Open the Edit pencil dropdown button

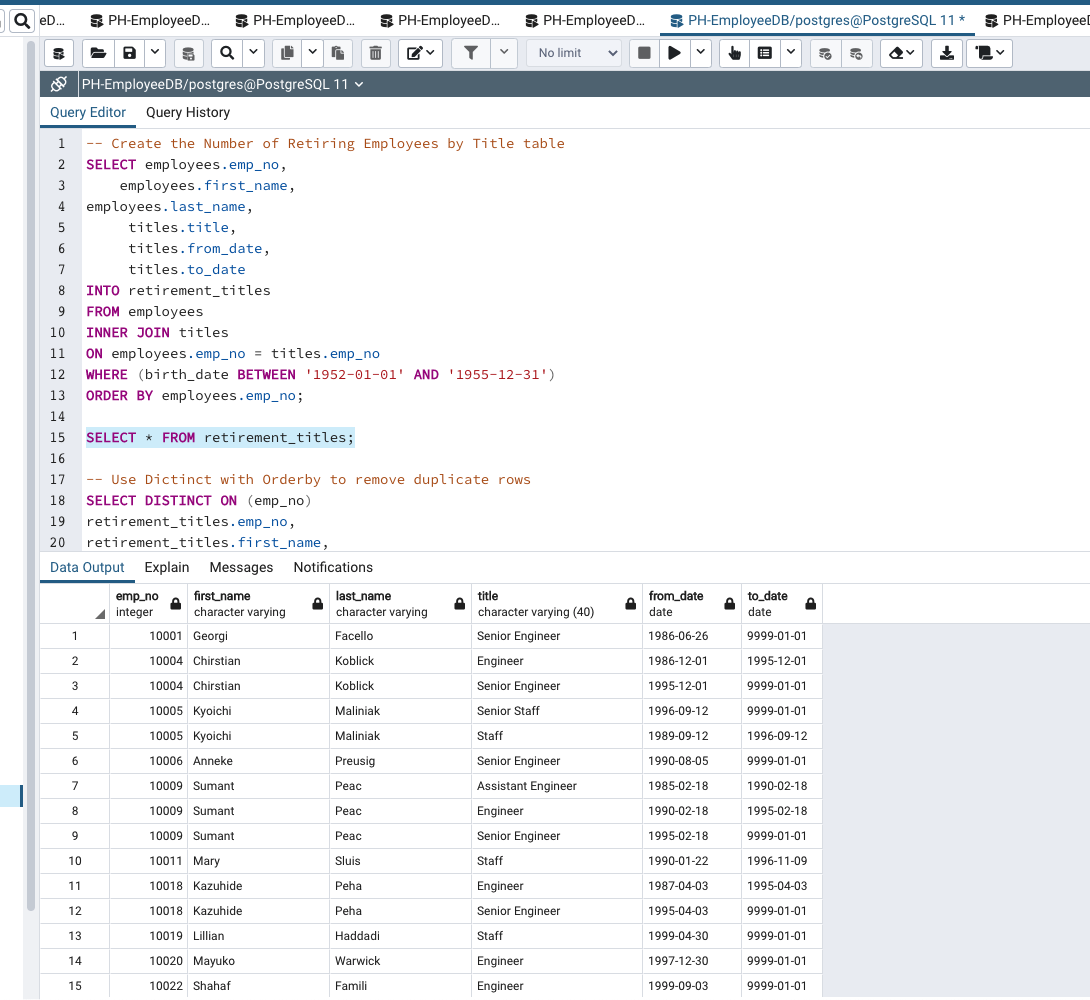pyautogui.click(x=421, y=54)
